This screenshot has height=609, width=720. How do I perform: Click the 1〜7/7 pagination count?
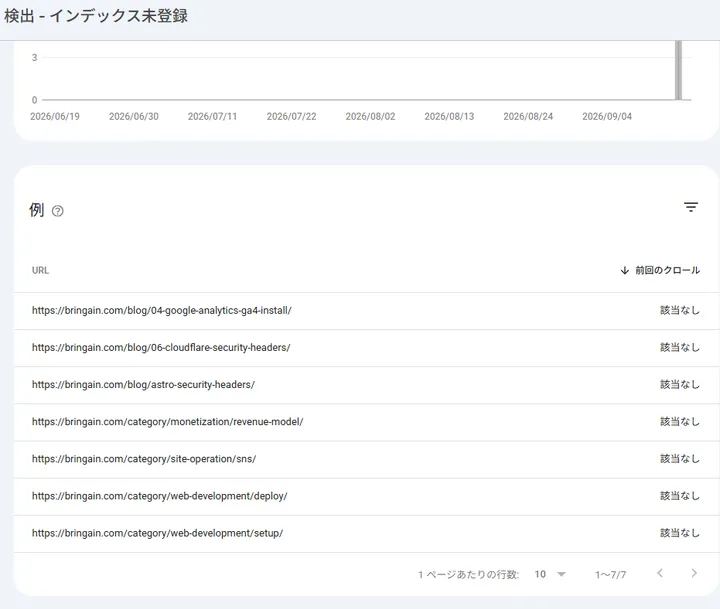point(610,575)
